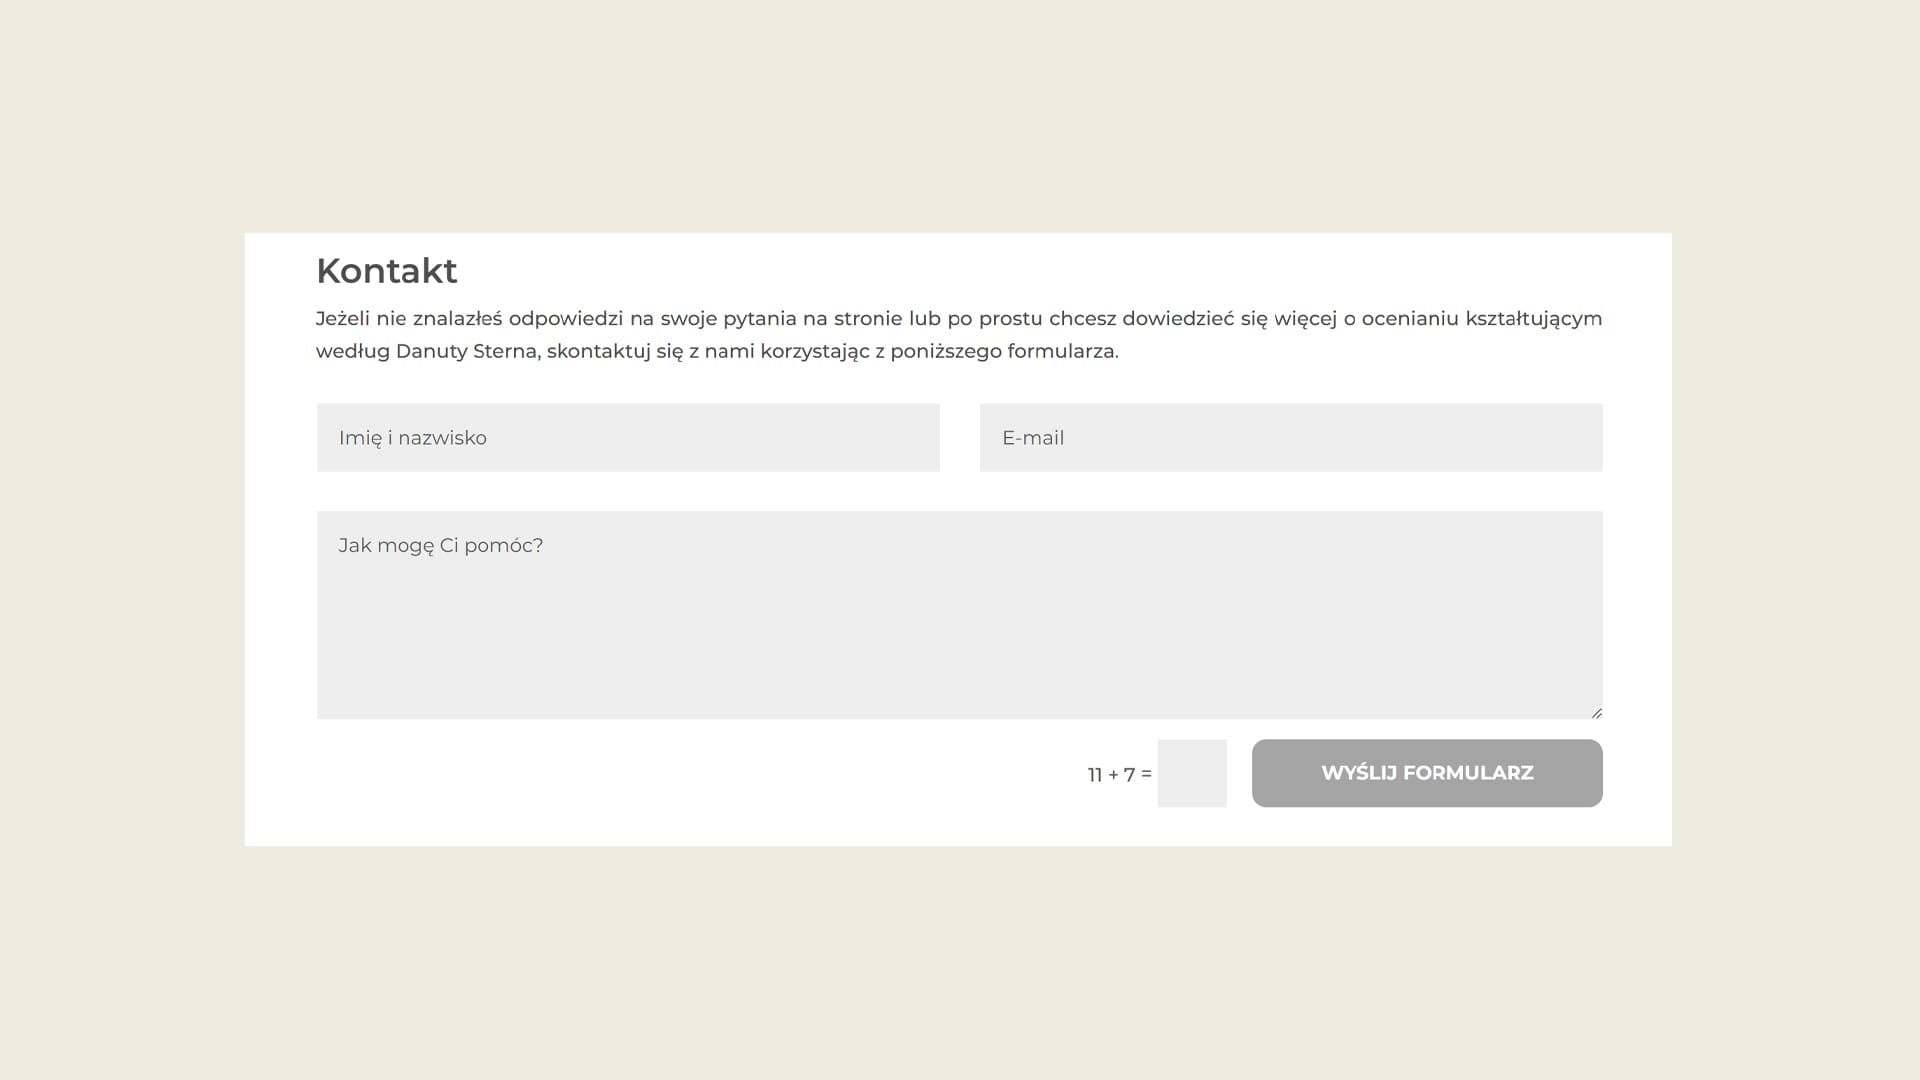The width and height of the screenshot is (1920, 1080).
Task: Click the Imię i nazwisko input field
Action: [628, 437]
